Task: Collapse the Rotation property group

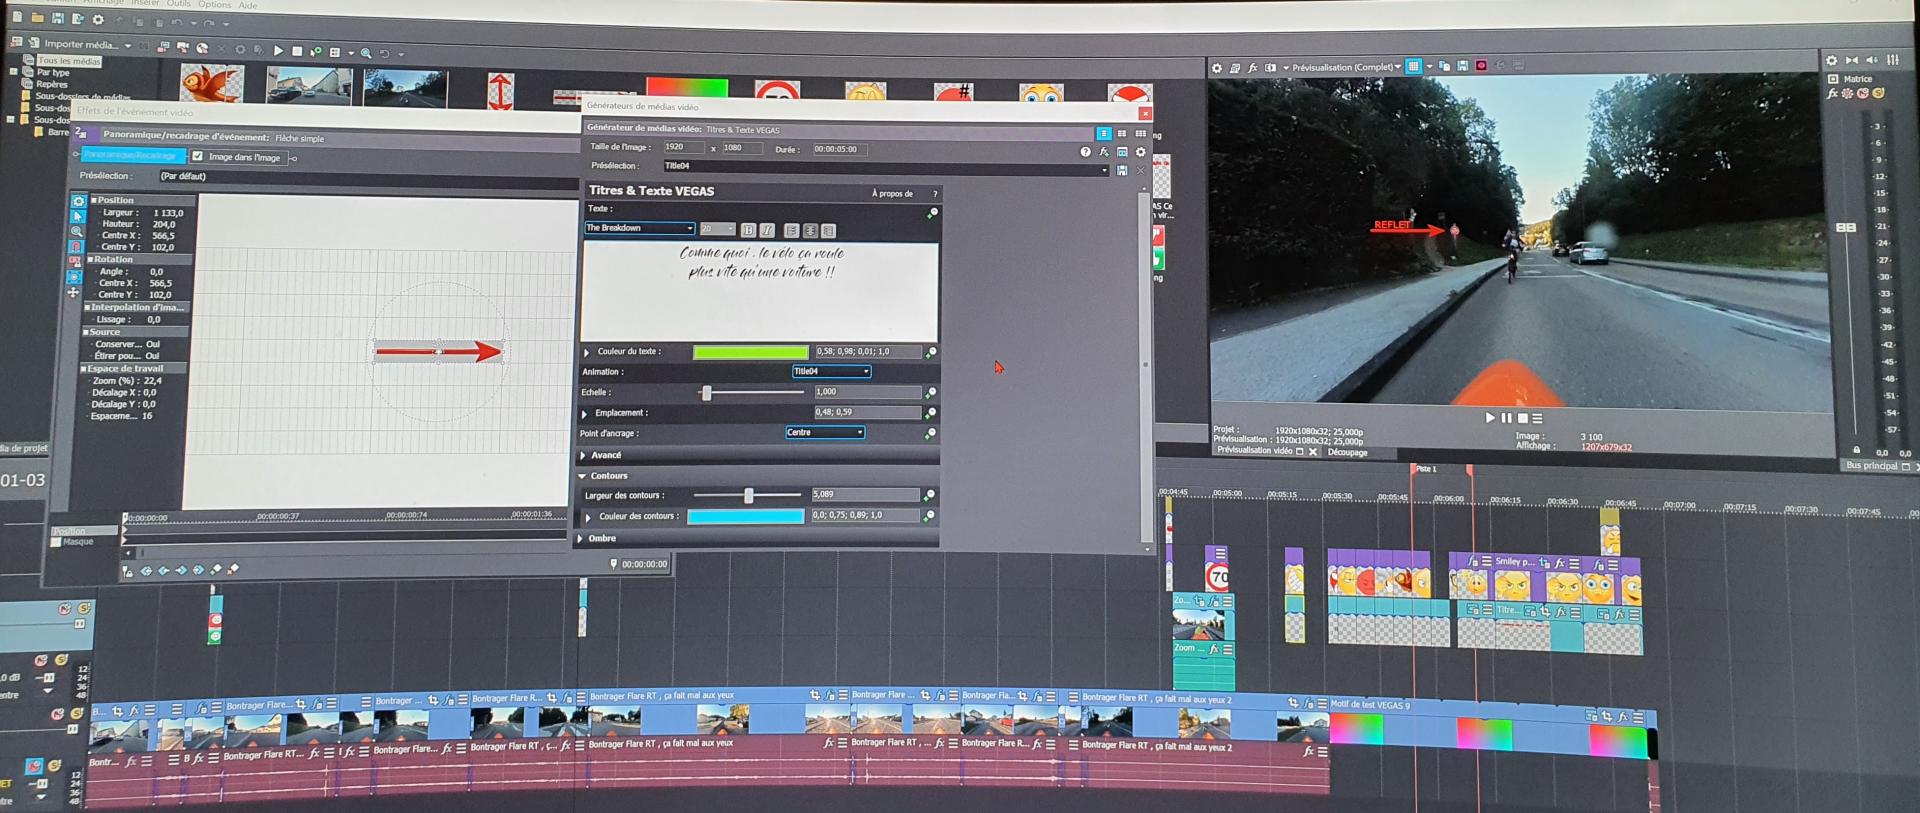Action: pos(90,259)
